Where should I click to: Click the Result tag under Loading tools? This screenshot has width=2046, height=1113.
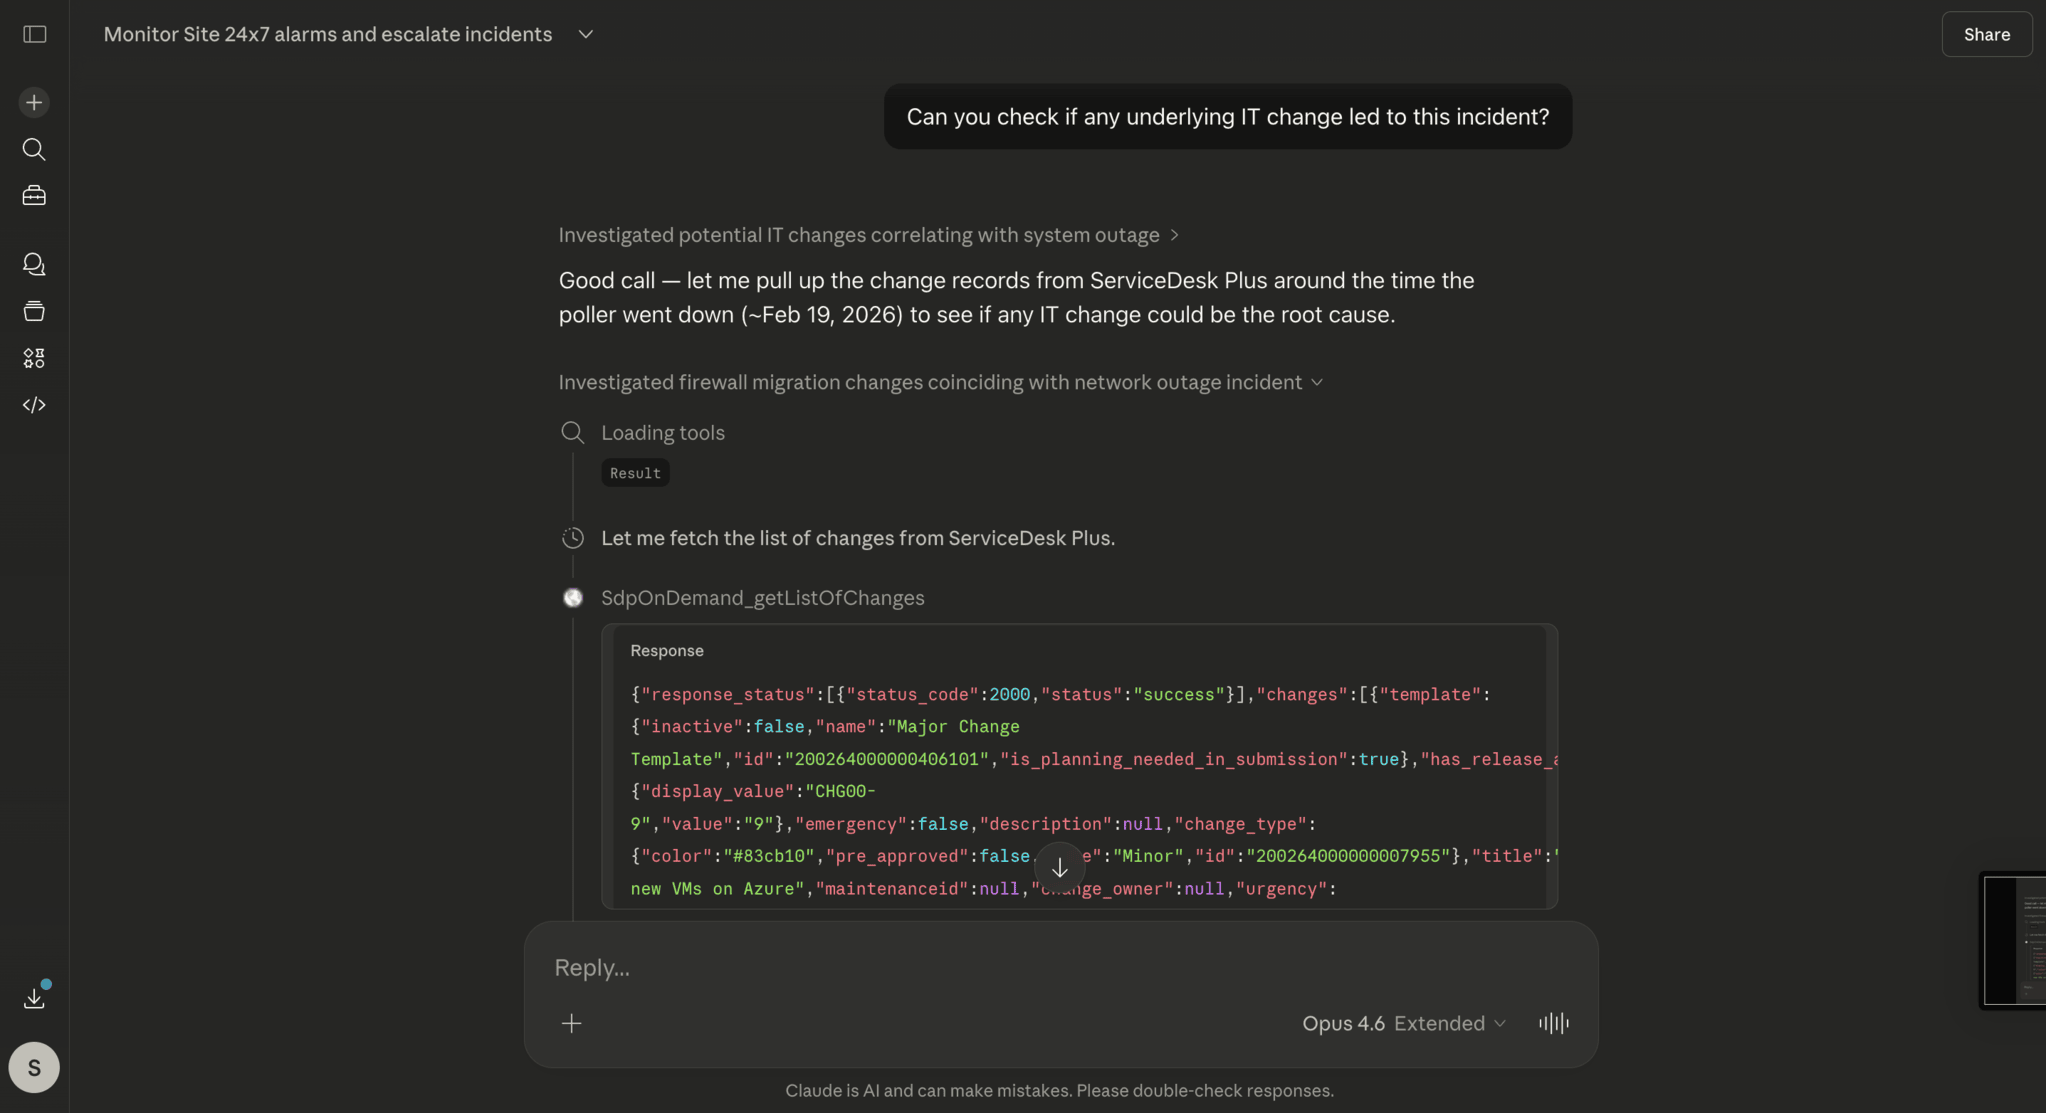coord(635,473)
